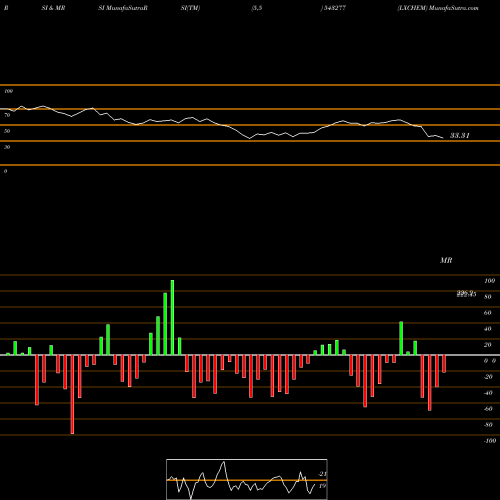Click the RSI axis label 50
This screenshot has width=500, height=500.
point(7,131)
